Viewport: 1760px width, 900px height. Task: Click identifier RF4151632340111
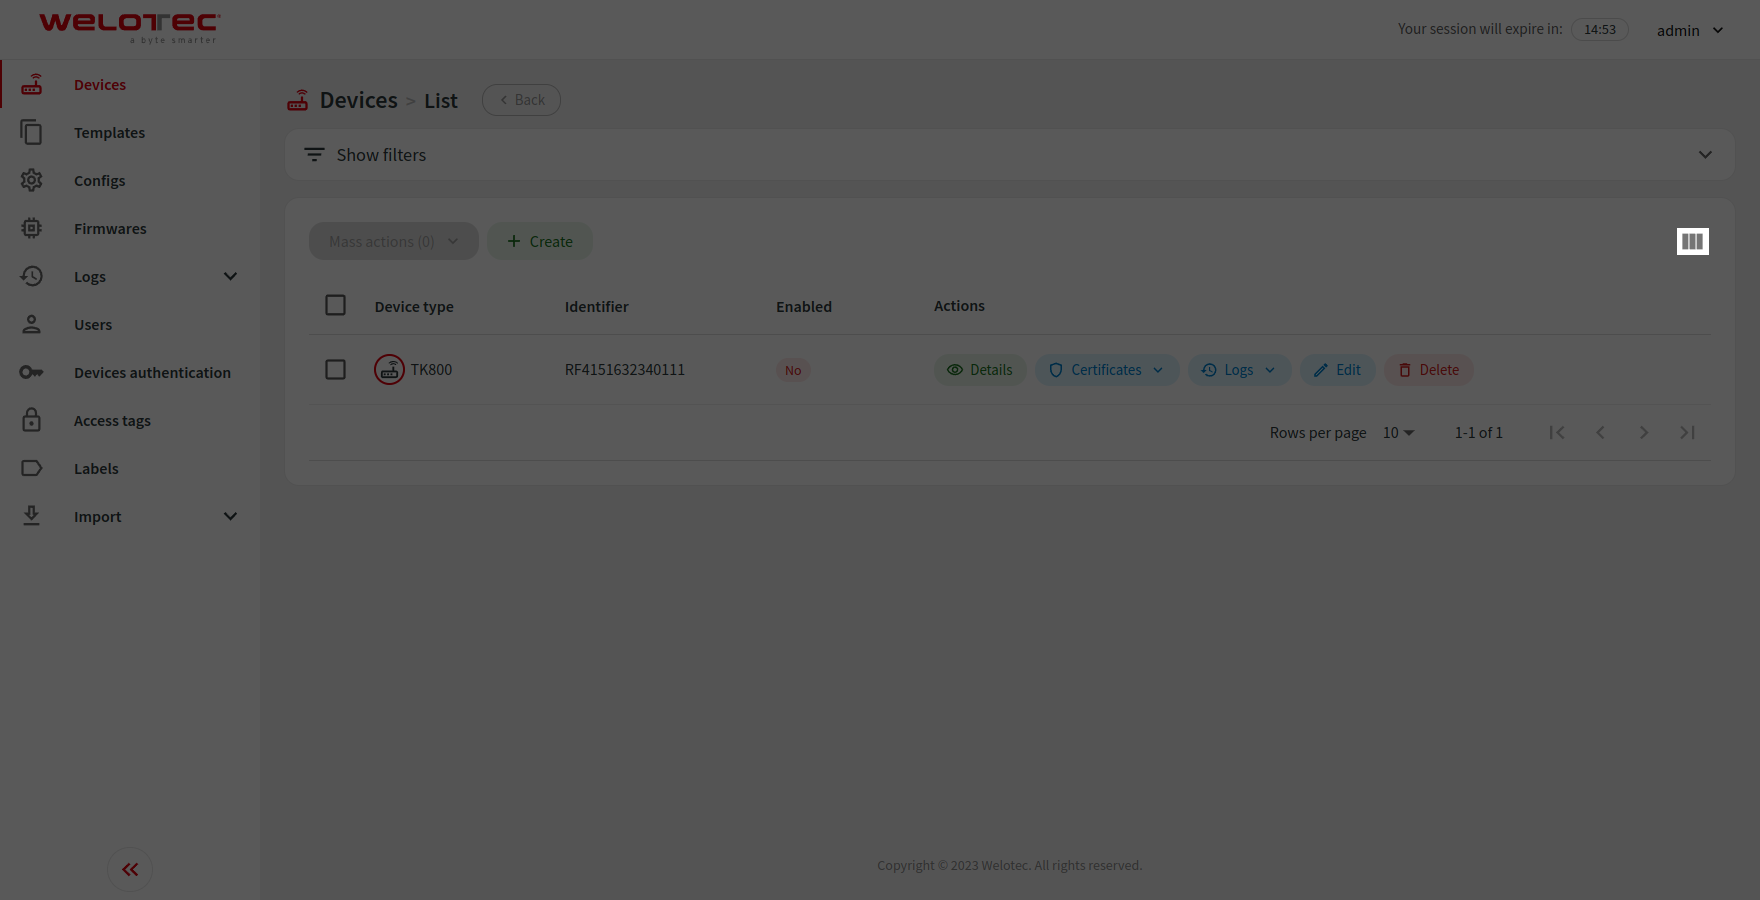pos(625,370)
